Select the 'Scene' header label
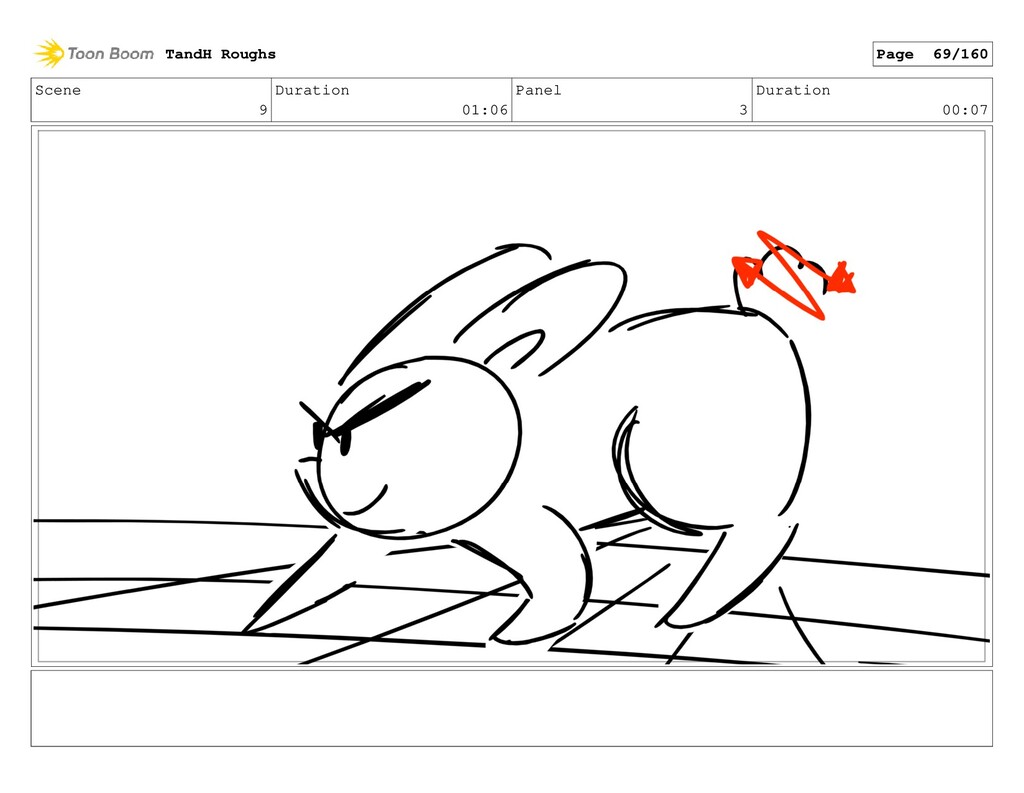 click(x=58, y=90)
